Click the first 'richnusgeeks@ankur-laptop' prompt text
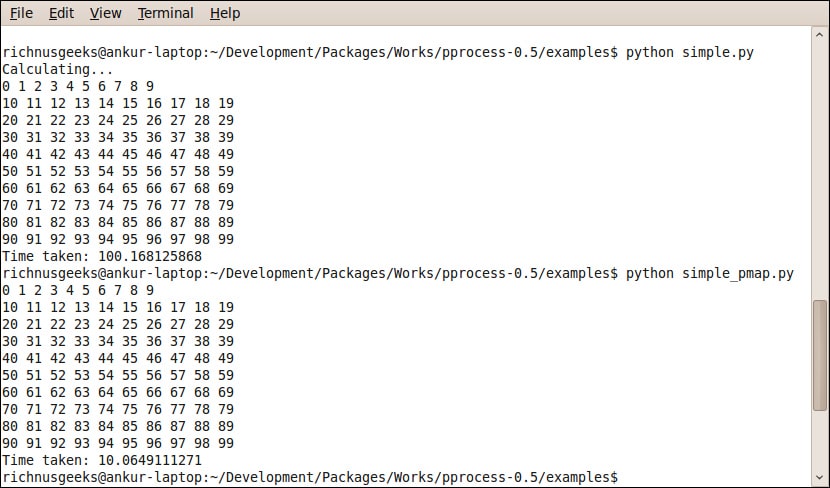Image resolution: width=830 pixels, height=488 pixels. point(98,52)
